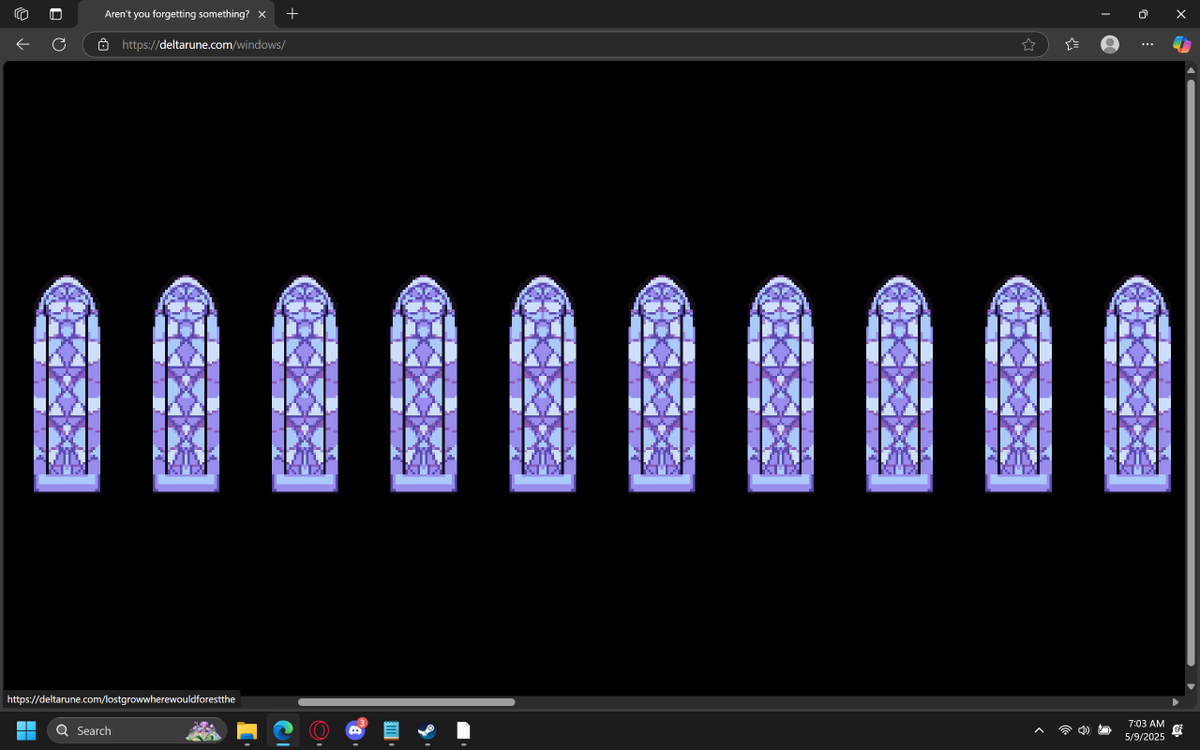Click the deltarune.com/windows address bar
Screen dimensions: 1200x750
click(x=565, y=44)
